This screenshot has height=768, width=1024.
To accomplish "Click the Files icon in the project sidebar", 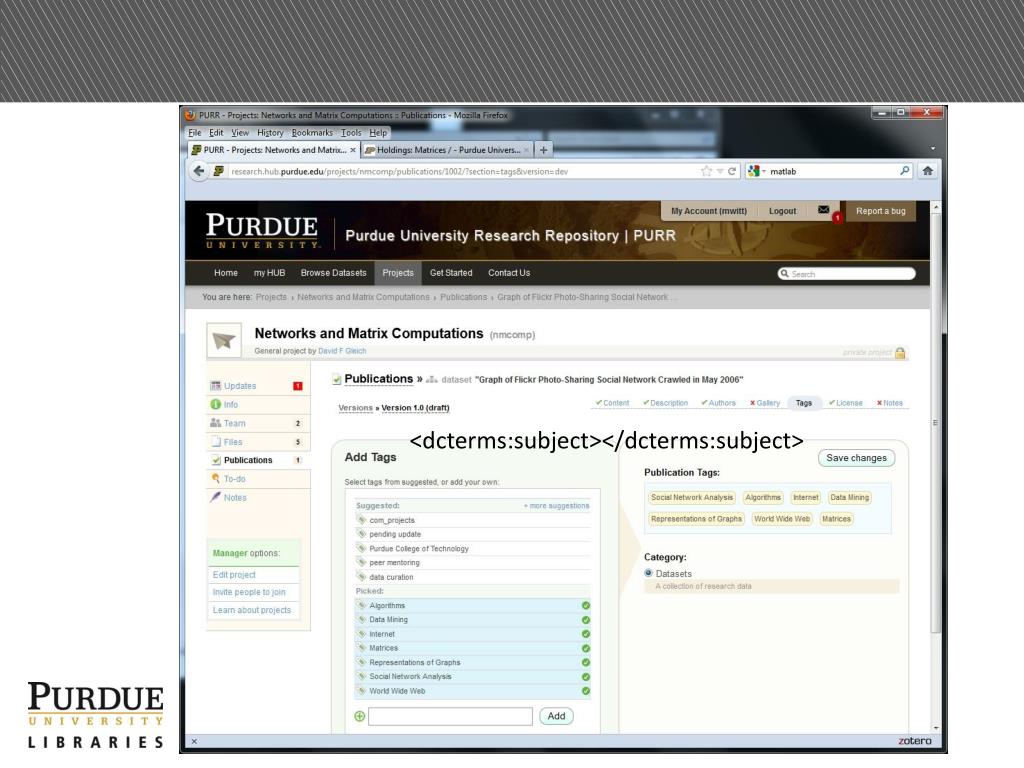I will tap(216, 441).
